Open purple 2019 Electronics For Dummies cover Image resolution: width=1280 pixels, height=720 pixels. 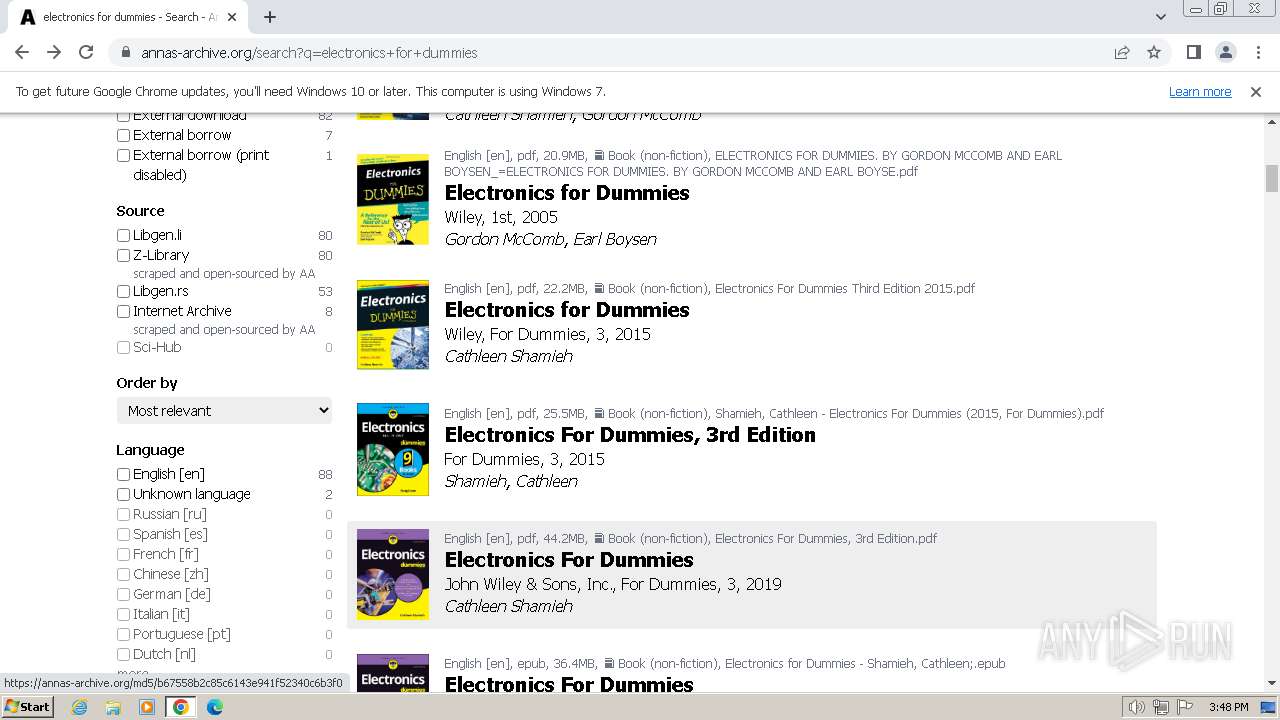click(x=393, y=575)
